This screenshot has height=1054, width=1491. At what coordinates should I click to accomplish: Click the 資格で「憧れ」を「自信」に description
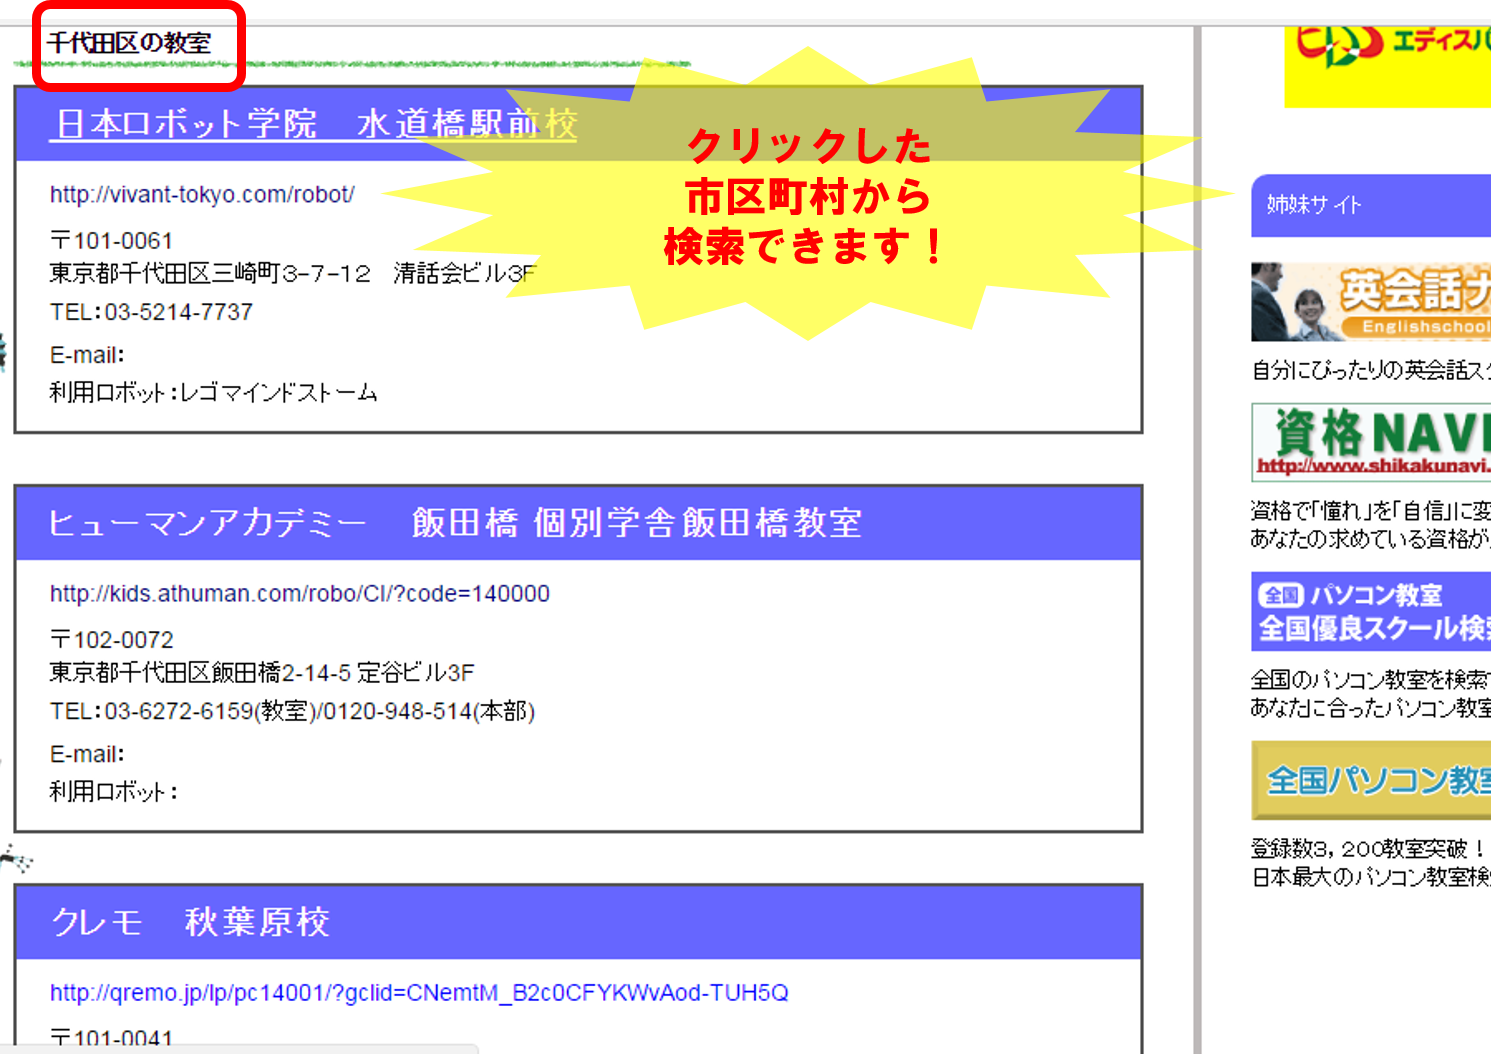(x=1370, y=524)
